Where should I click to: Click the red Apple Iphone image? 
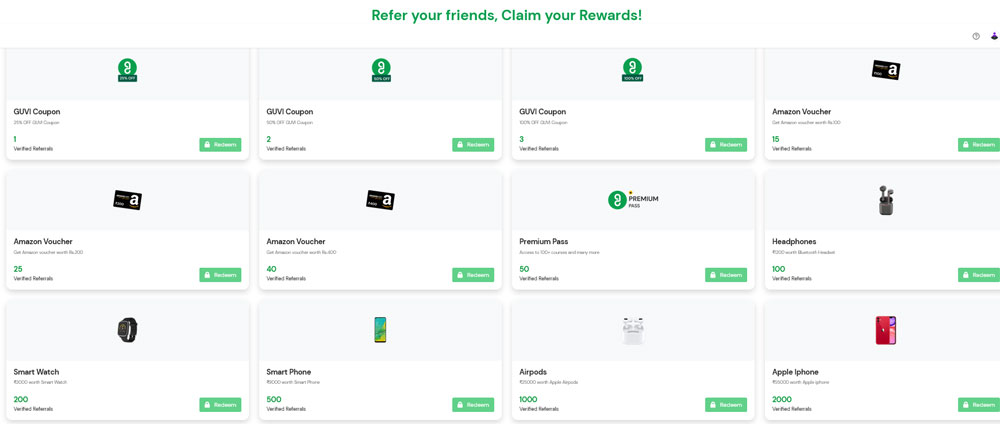pyautogui.click(x=886, y=330)
